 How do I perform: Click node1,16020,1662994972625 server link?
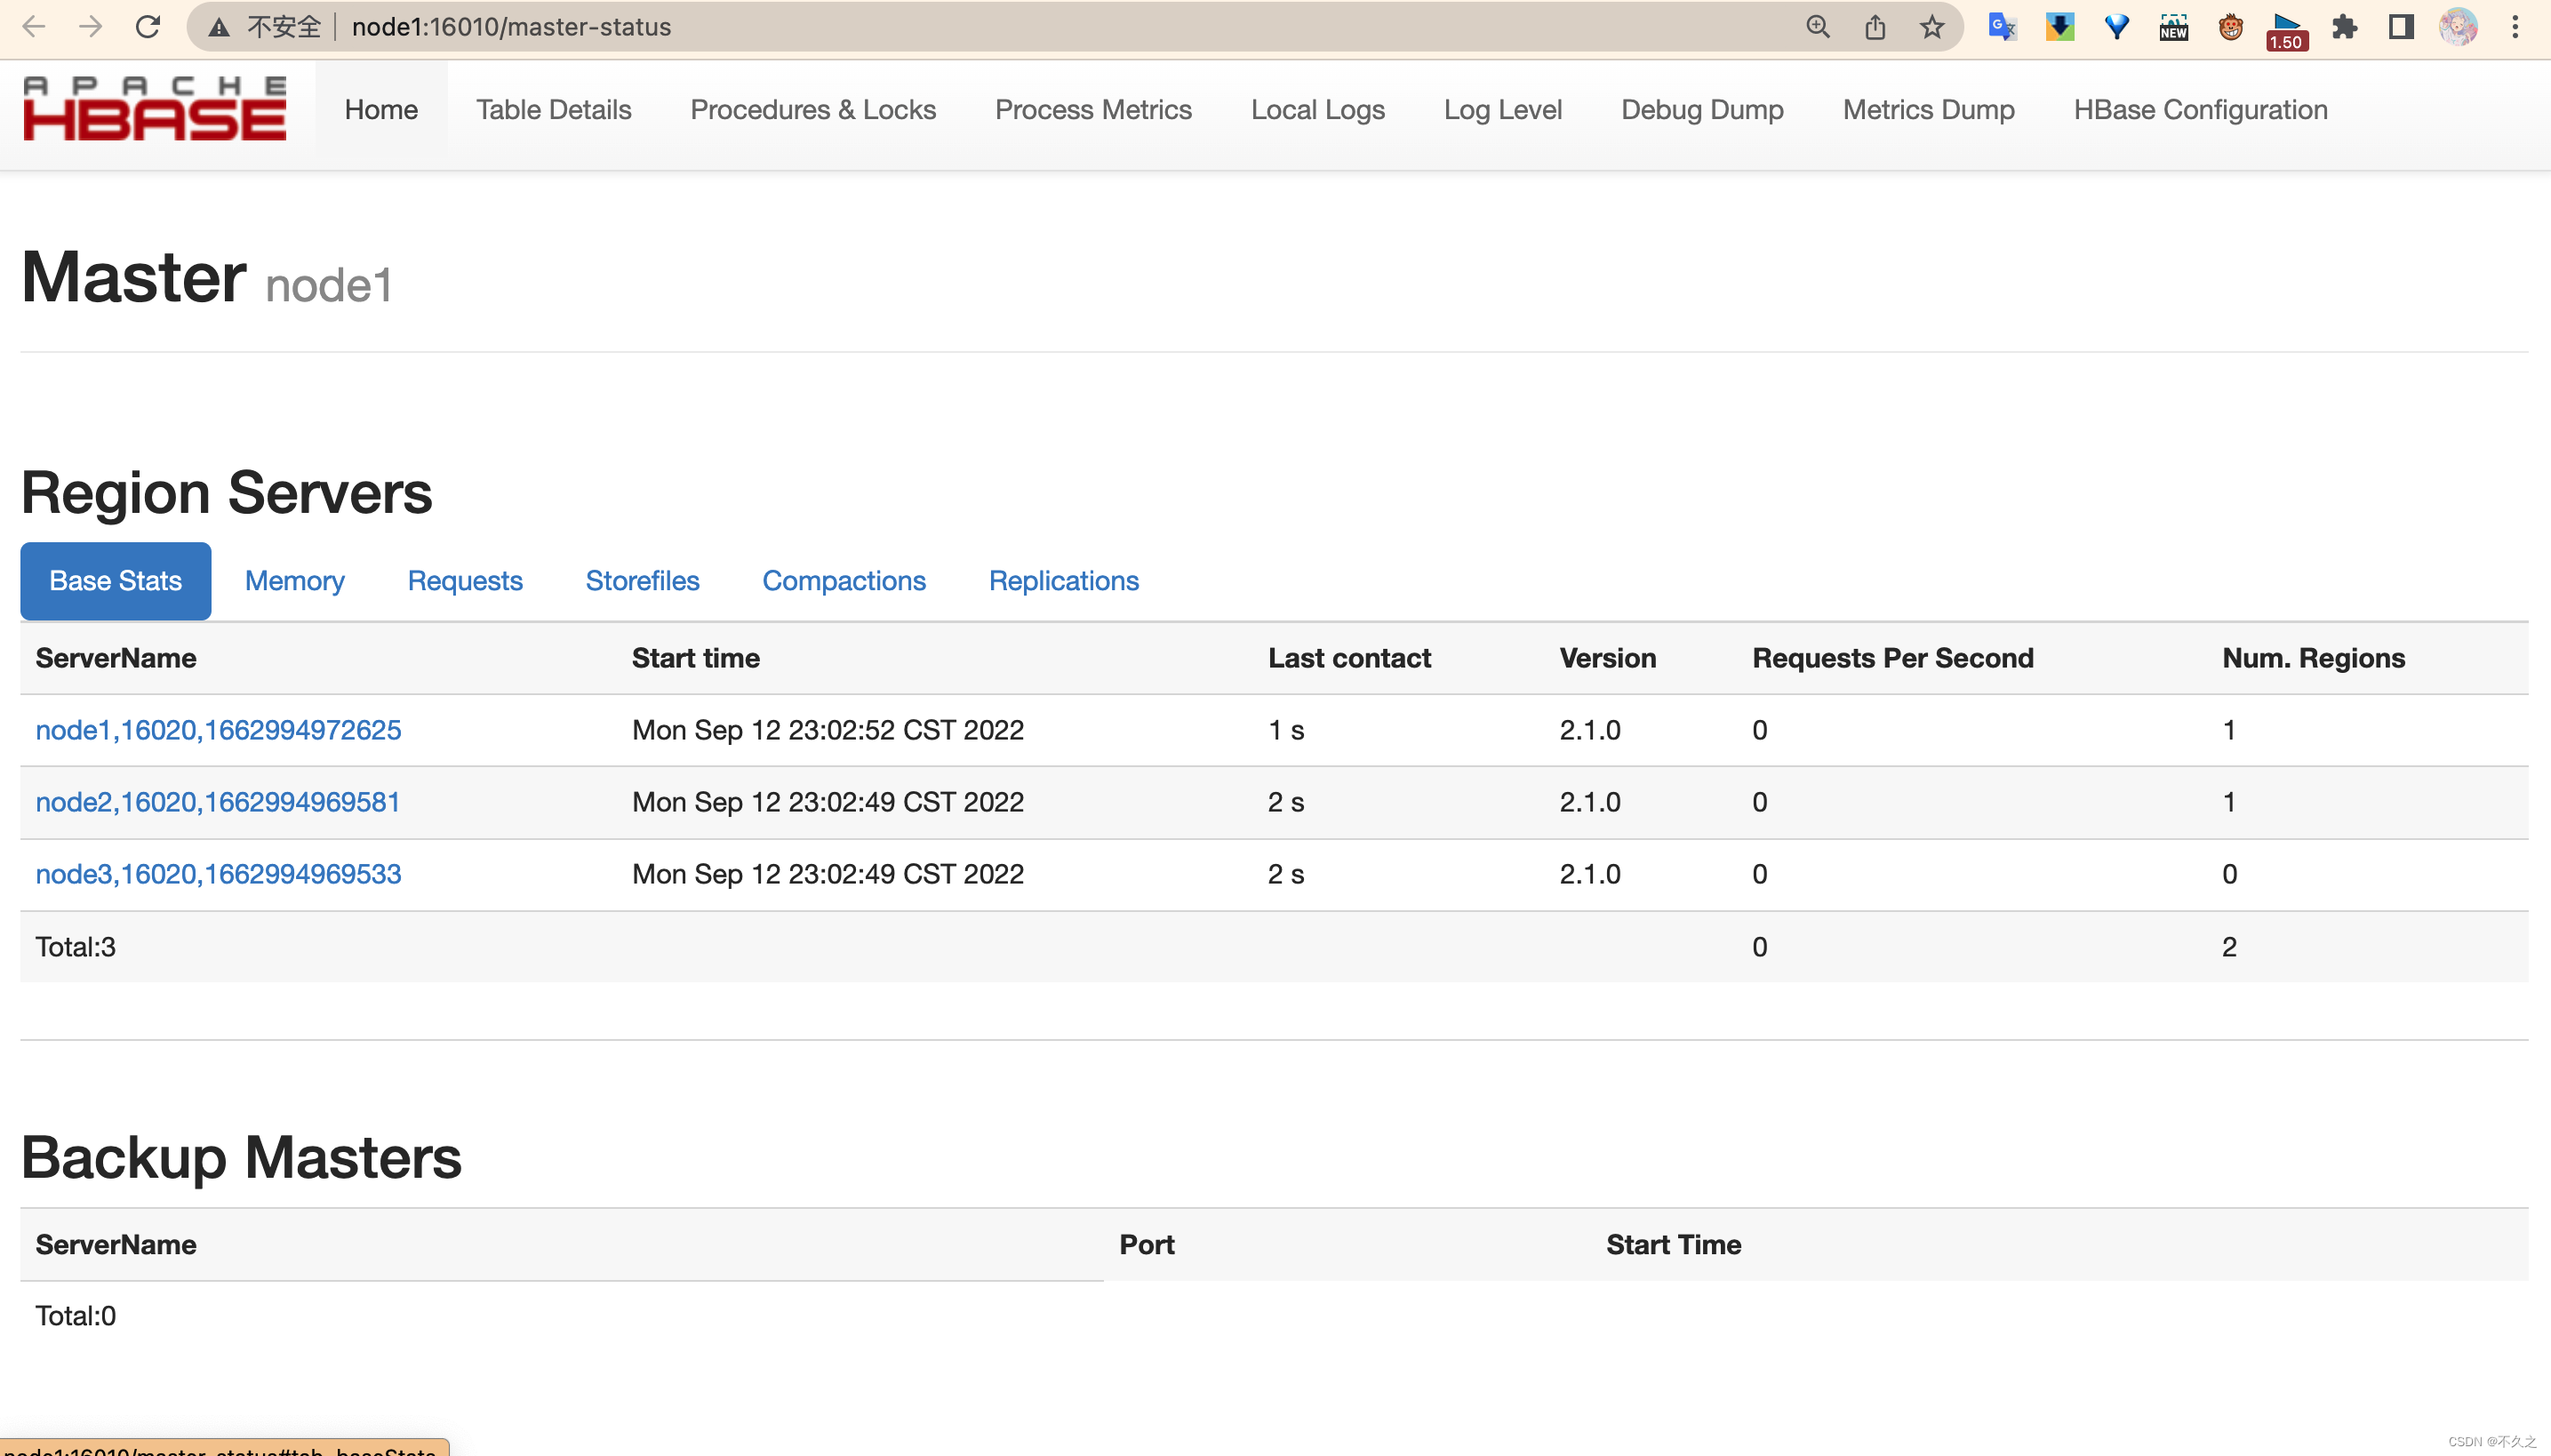[217, 729]
